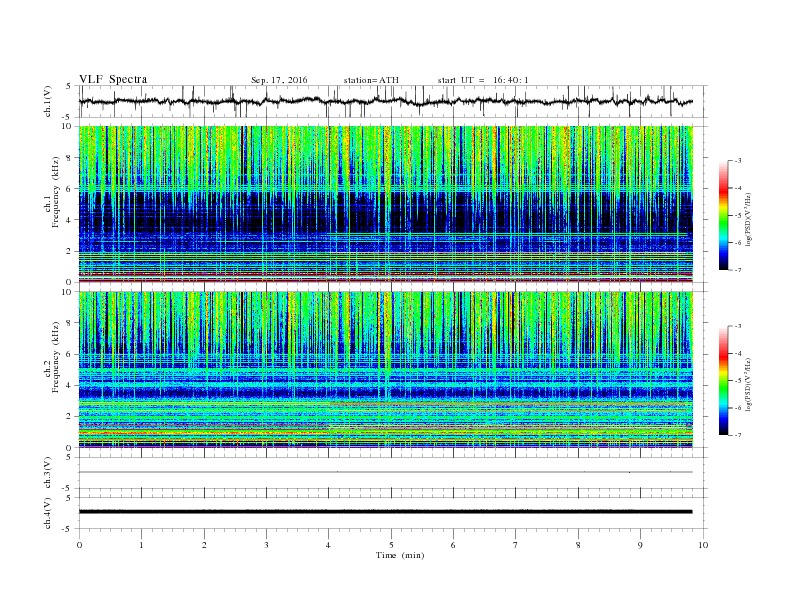Click time axis tick label "6"

tap(453, 545)
